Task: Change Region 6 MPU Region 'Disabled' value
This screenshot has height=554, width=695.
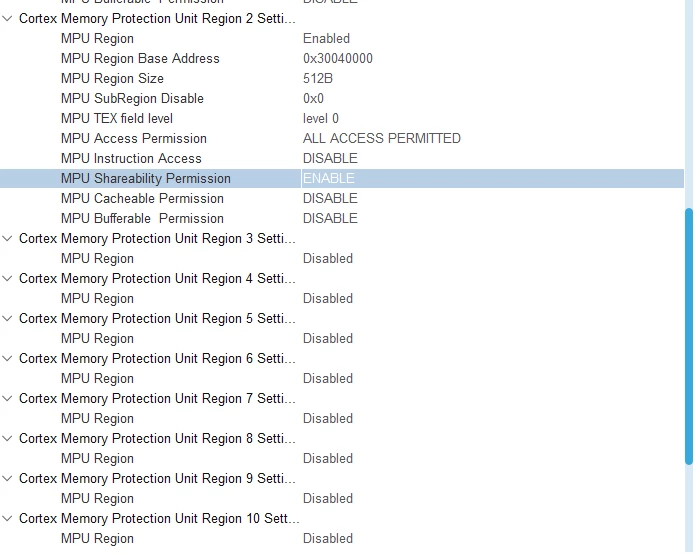Action: [x=328, y=378]
